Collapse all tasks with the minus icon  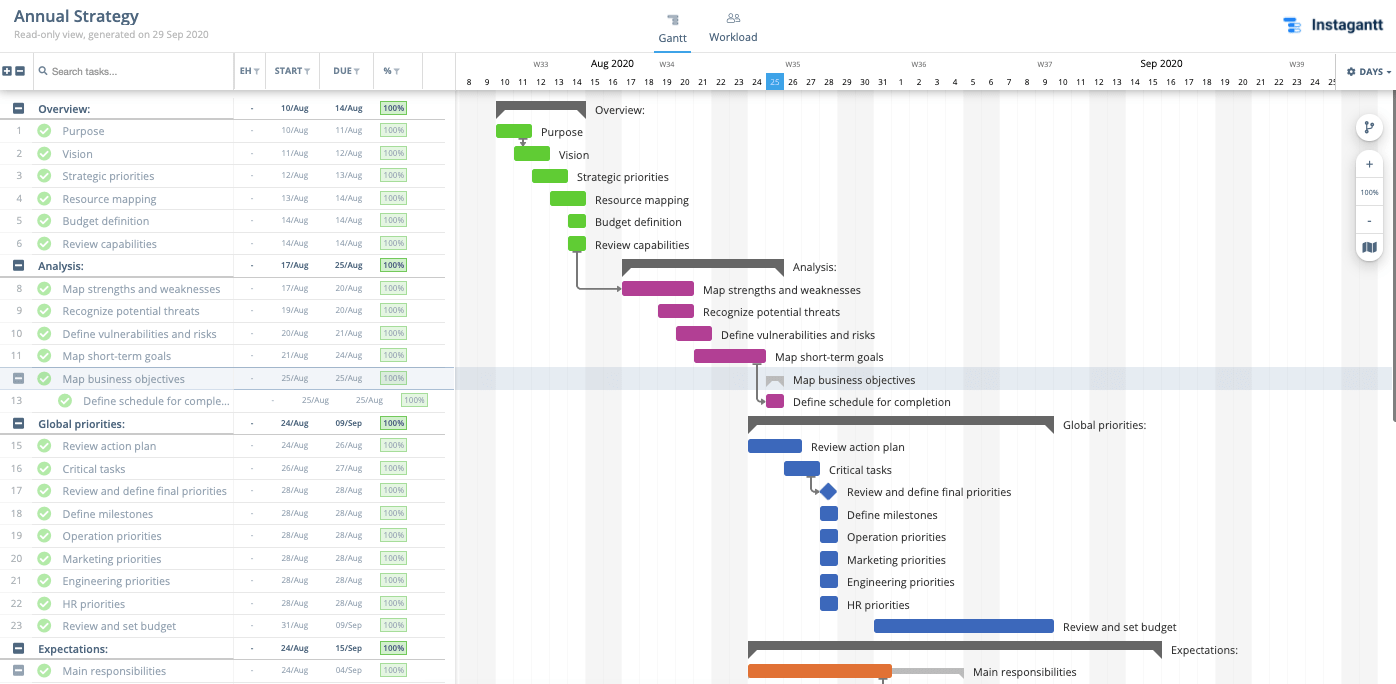(20, 71)
